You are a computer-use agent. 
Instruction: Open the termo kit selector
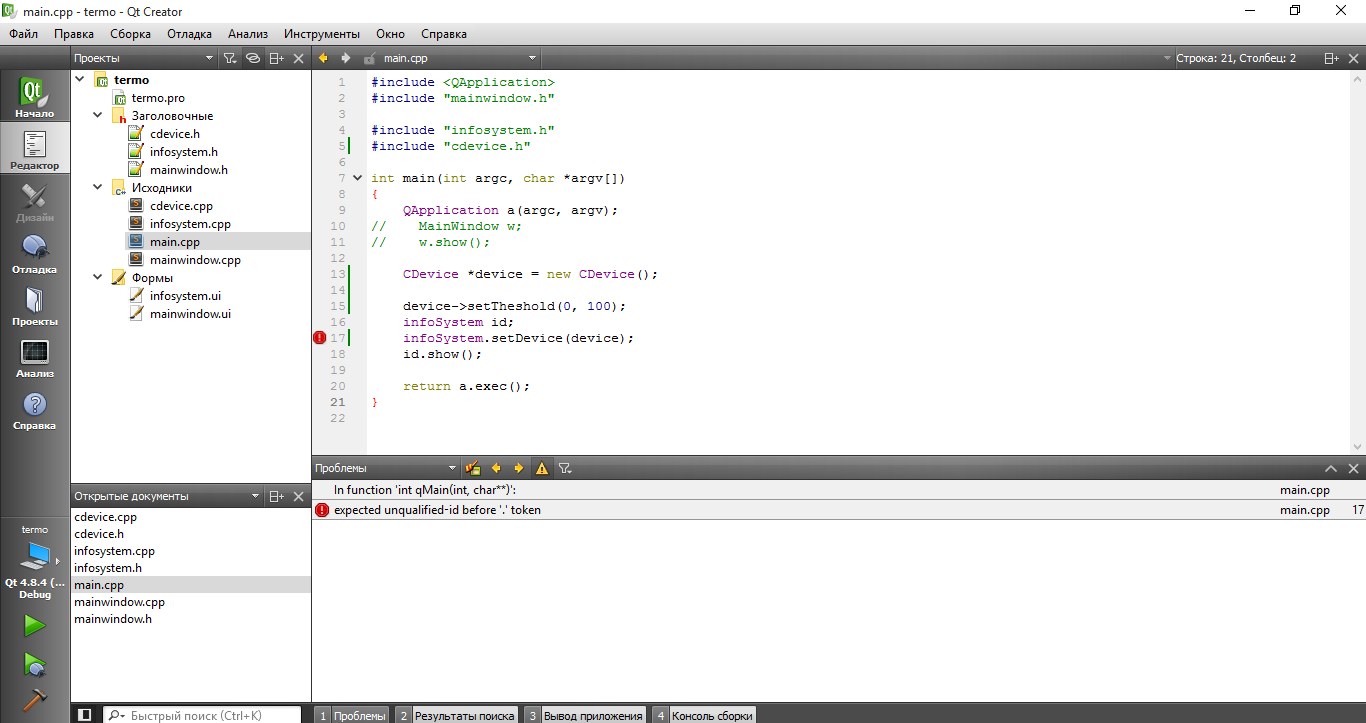[35, 562]
